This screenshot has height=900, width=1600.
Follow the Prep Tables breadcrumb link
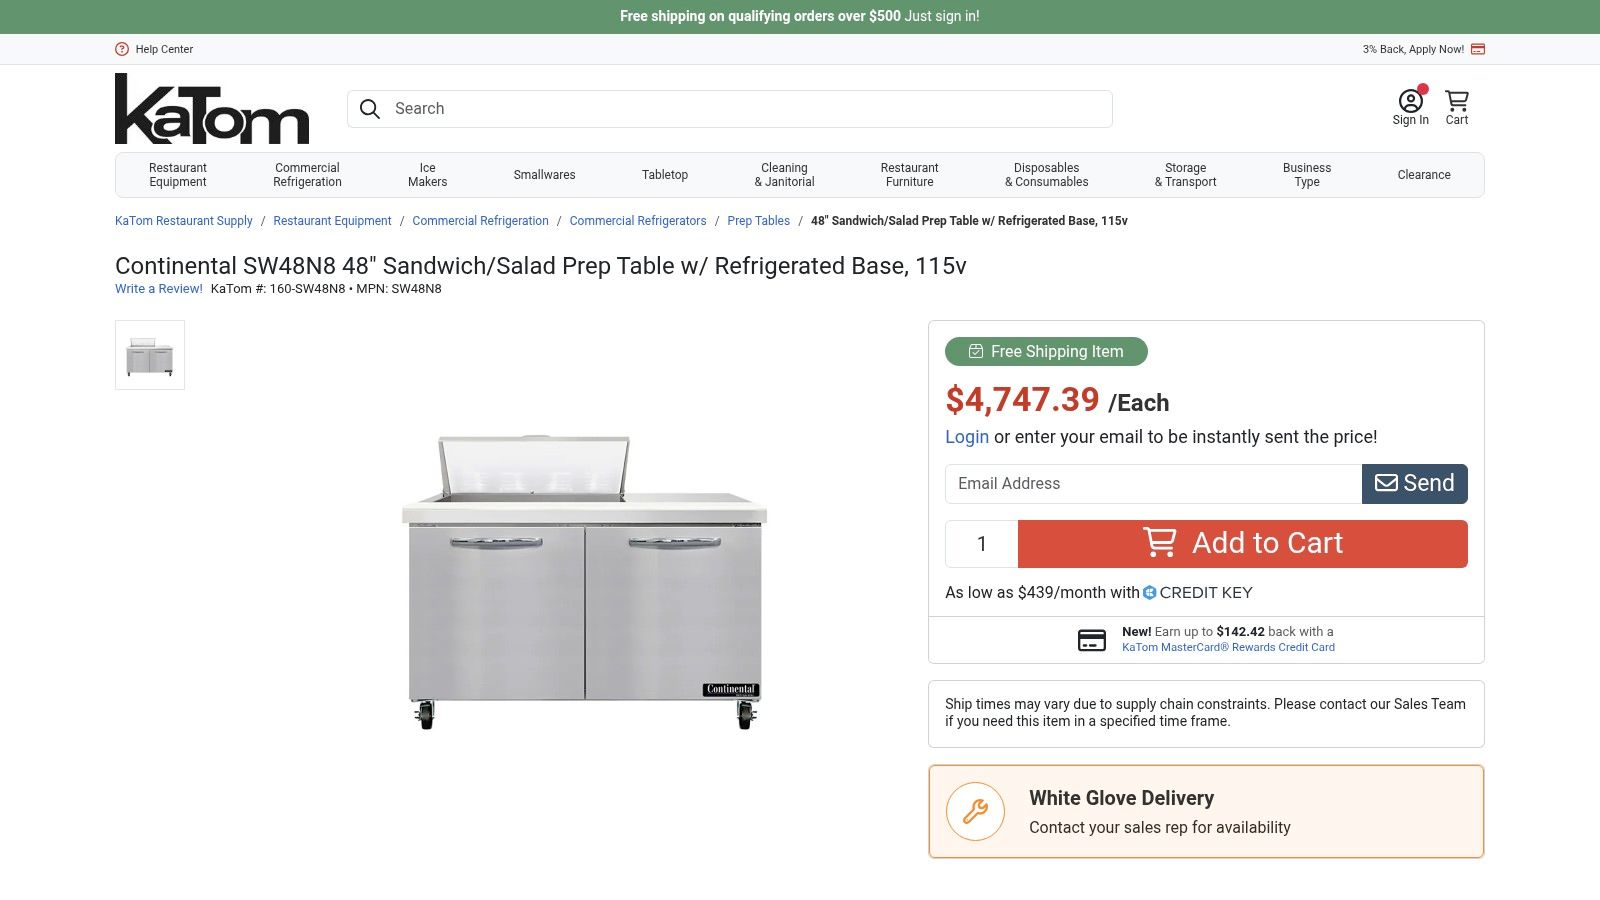[758, 221]
